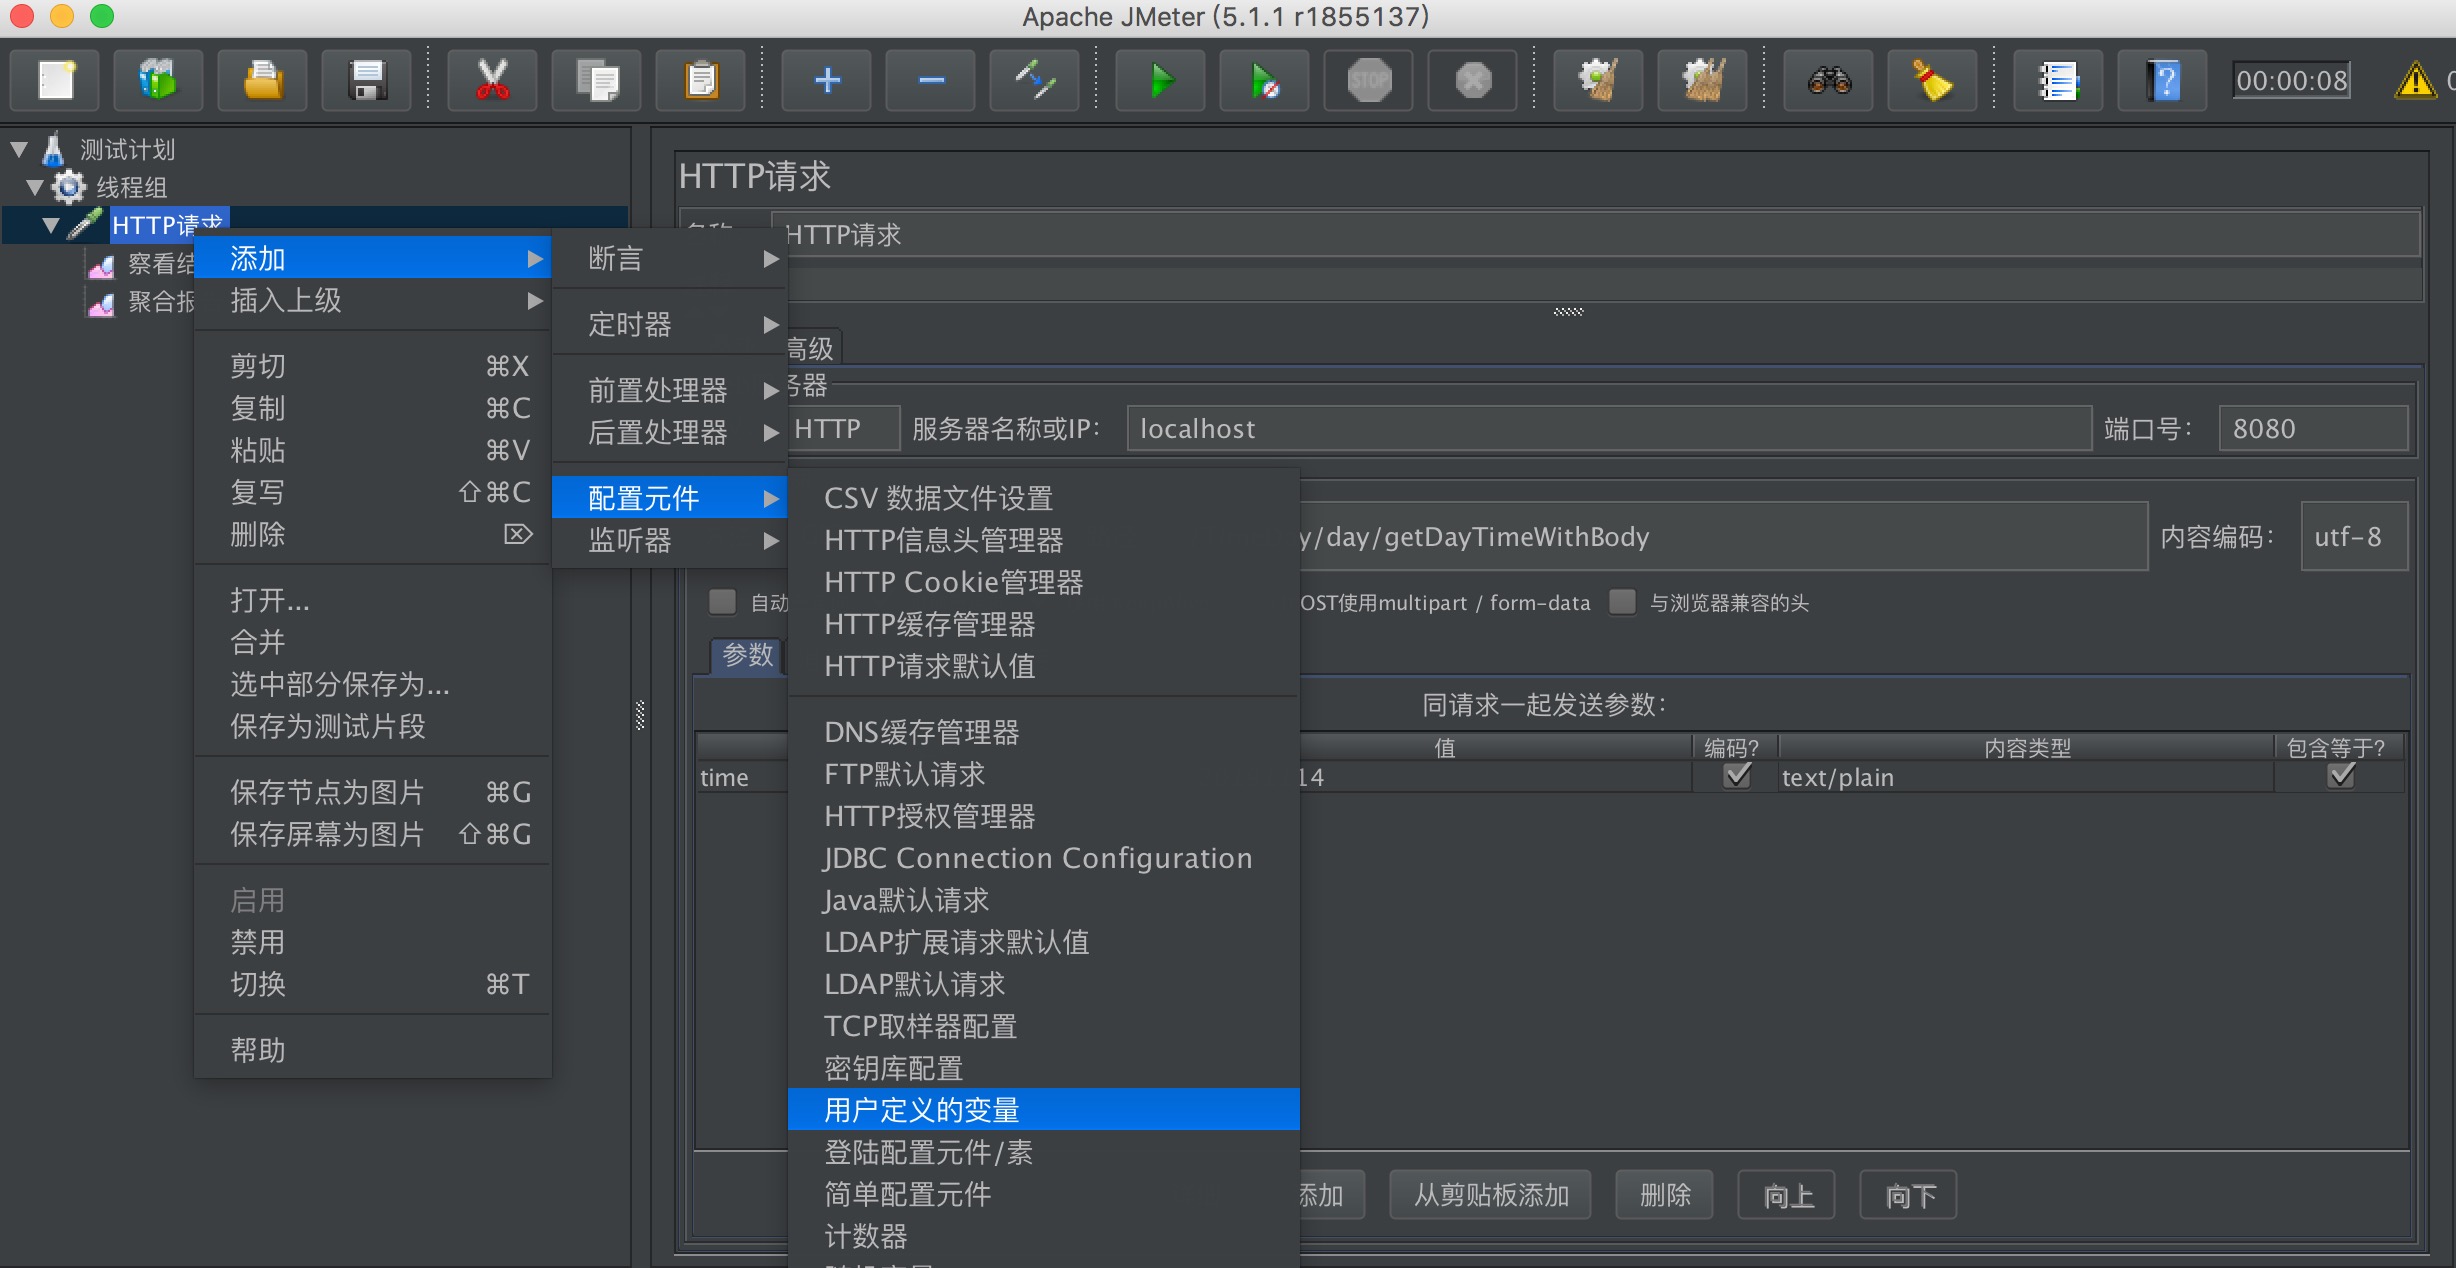Screen dimensions: 2456x1268
Task: Click the 帮助 context menu entry
Action: click(372, 1050)
